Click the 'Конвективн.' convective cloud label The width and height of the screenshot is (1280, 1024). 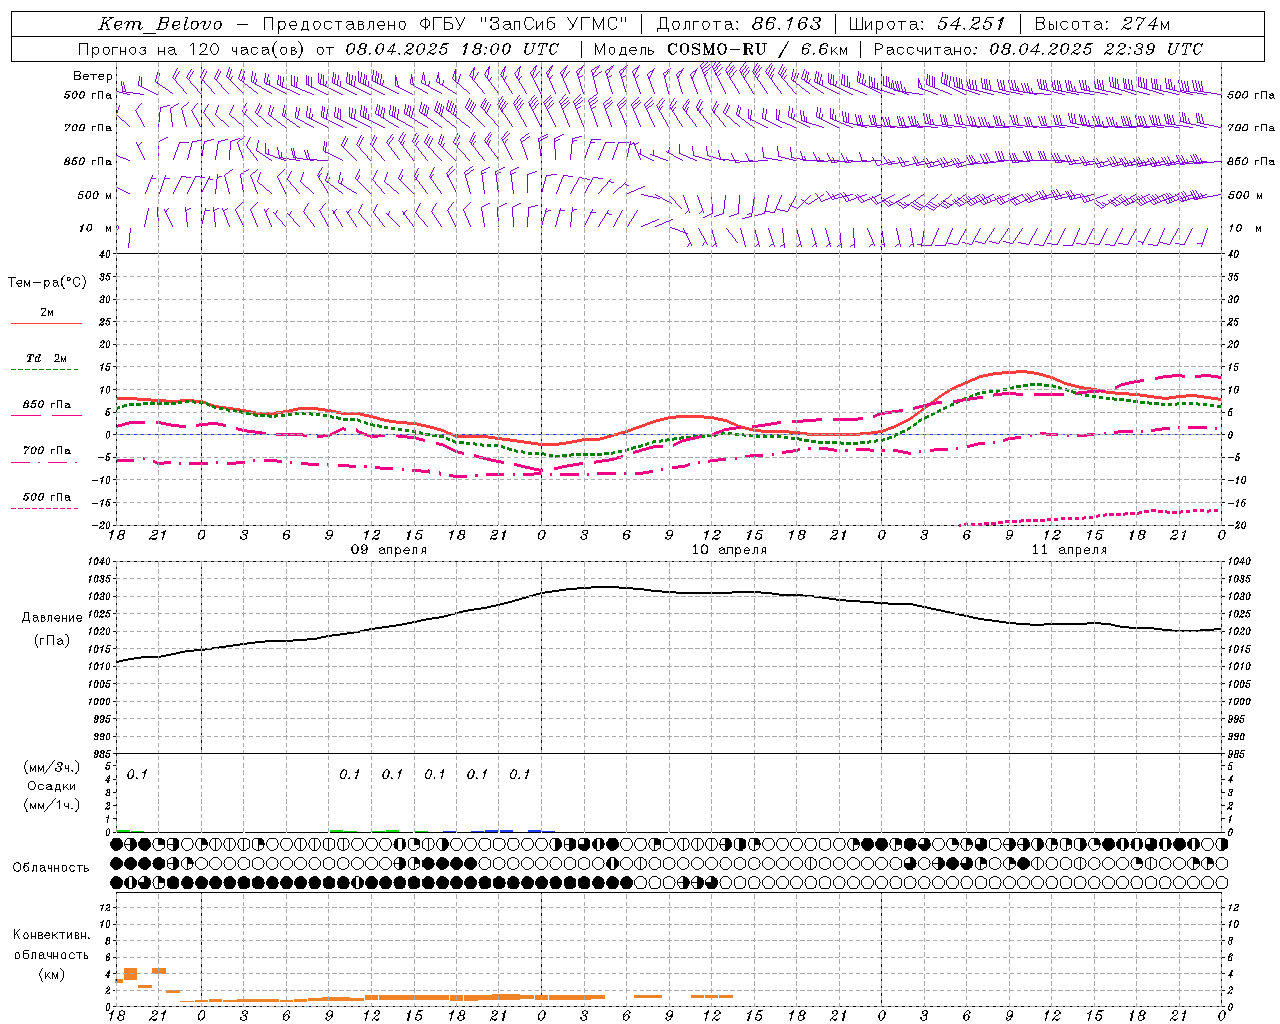click(x=51, y=935)
